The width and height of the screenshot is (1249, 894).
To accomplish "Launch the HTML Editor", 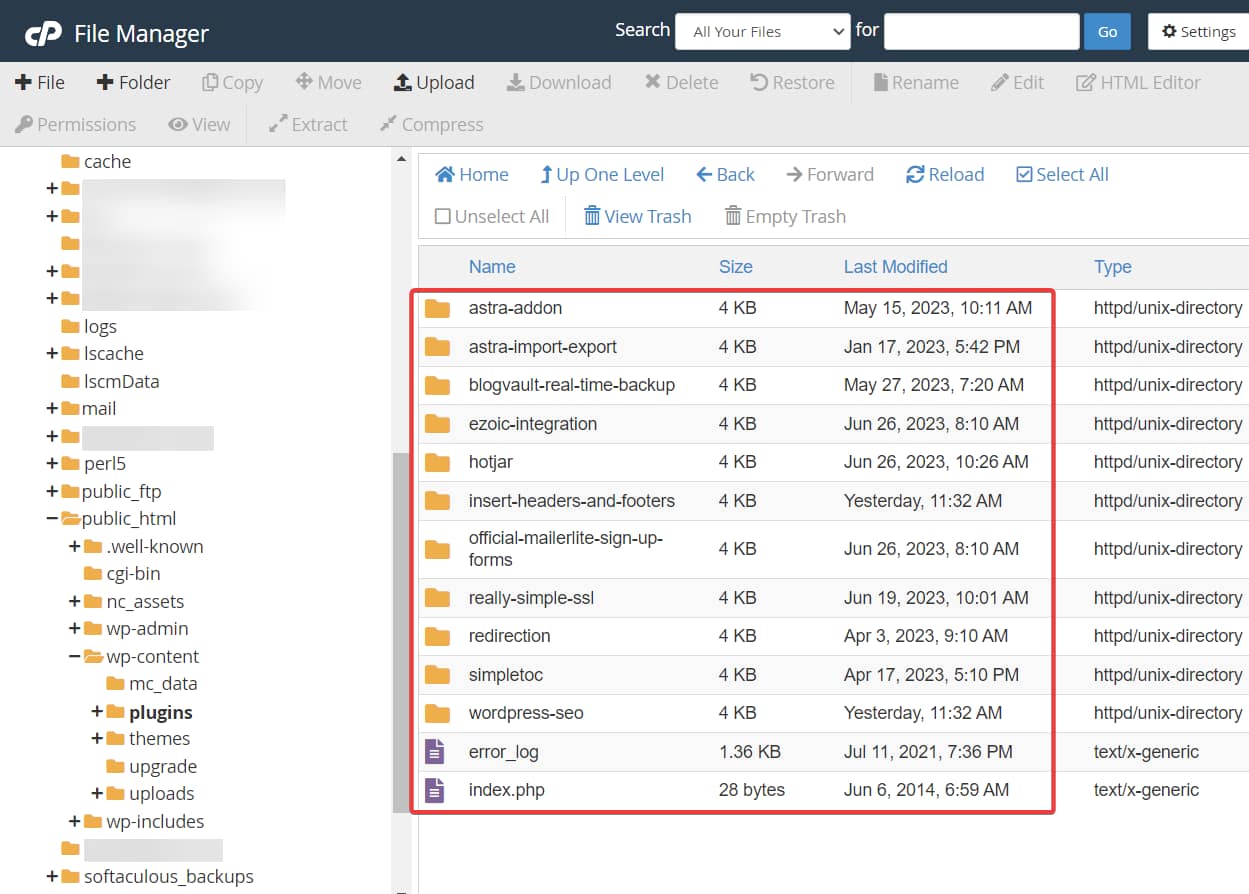I will click(1138, 82).
